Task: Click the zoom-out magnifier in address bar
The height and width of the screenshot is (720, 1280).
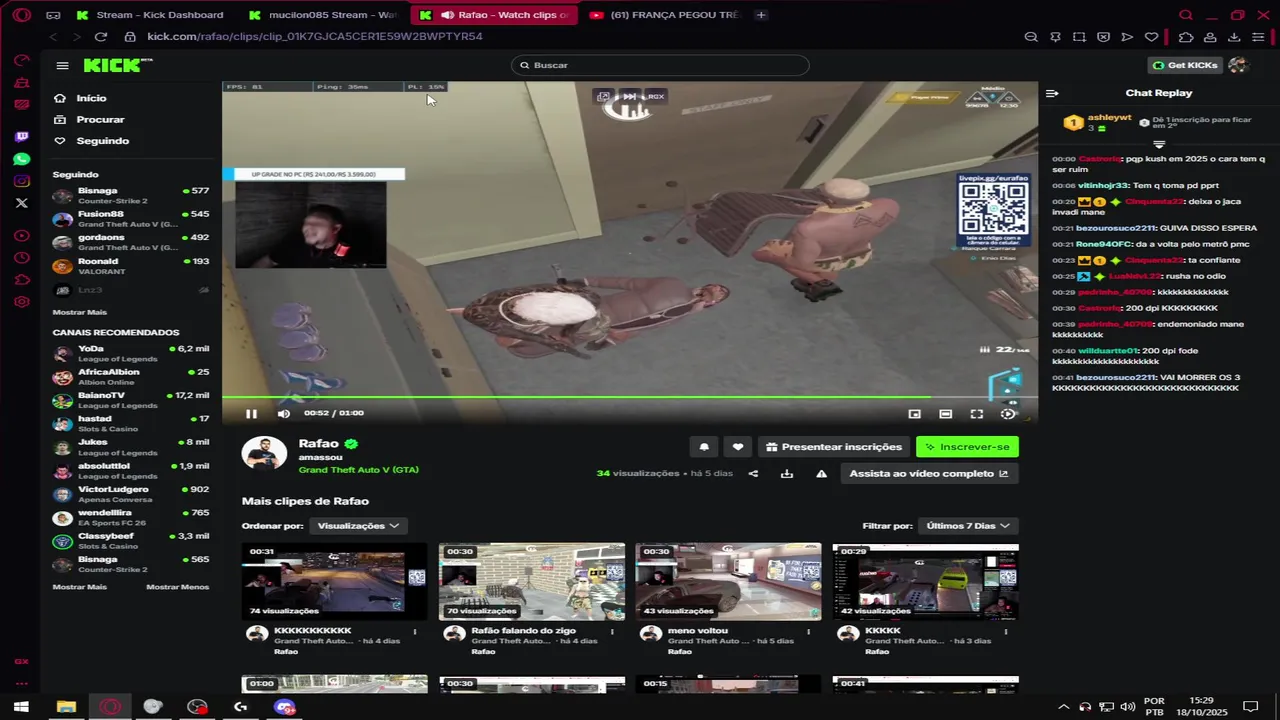Action: coord(1031,37)
